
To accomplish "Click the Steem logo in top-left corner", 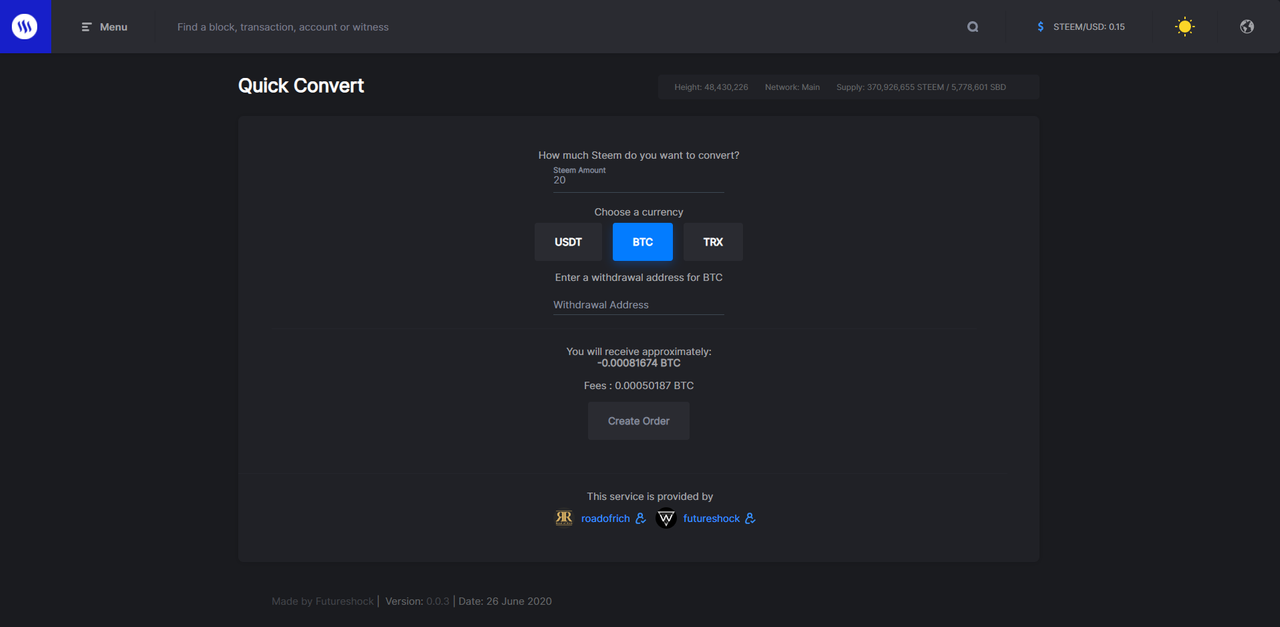I will click(x=25, y=26).
